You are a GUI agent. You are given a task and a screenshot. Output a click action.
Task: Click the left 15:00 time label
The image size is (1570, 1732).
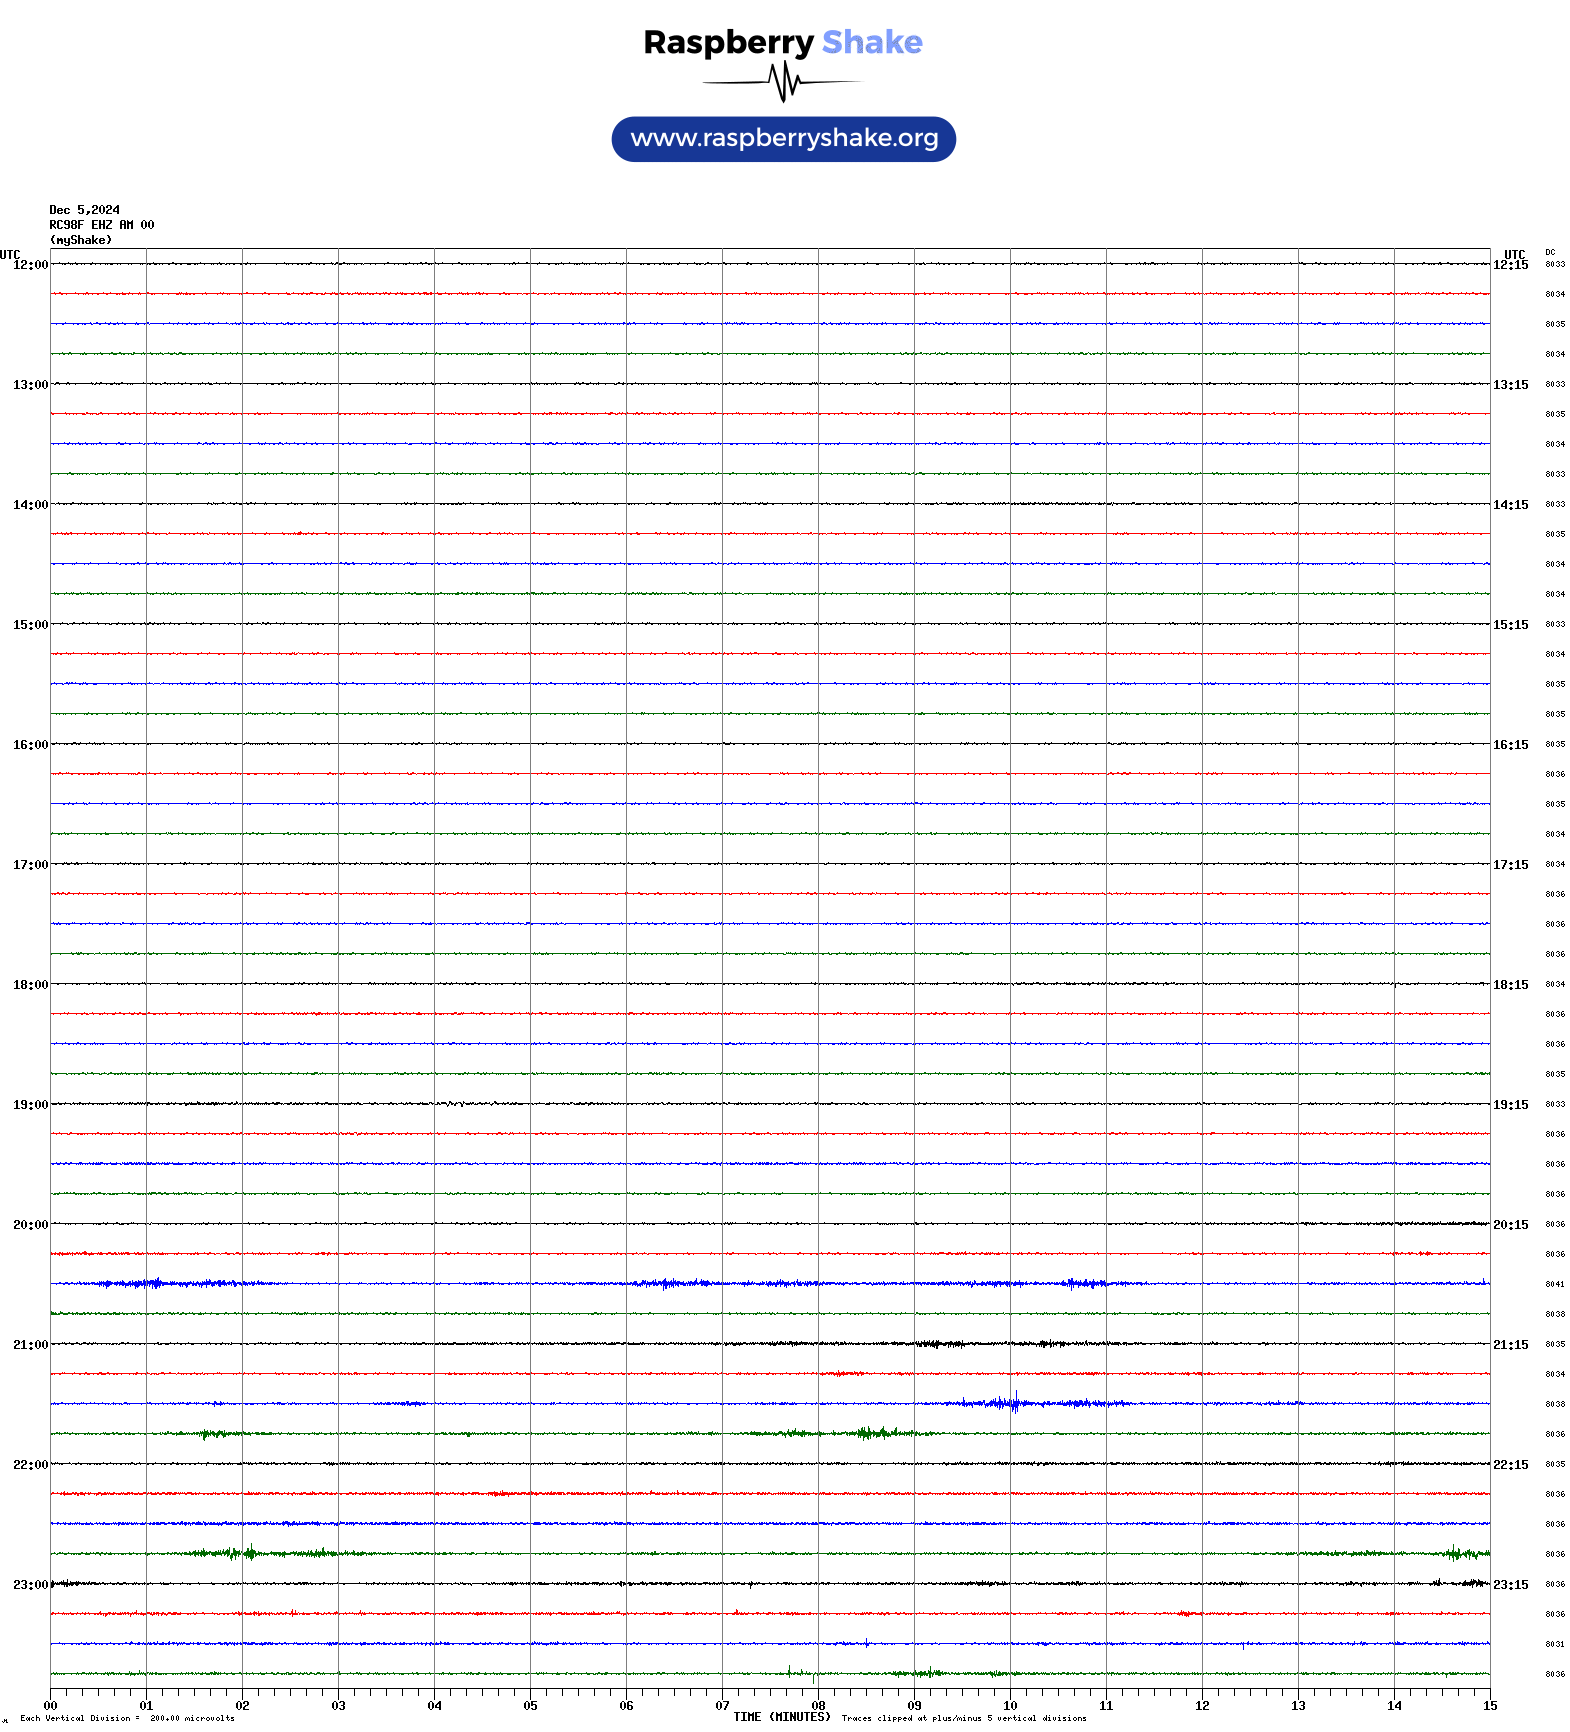[x=30, y=625]
